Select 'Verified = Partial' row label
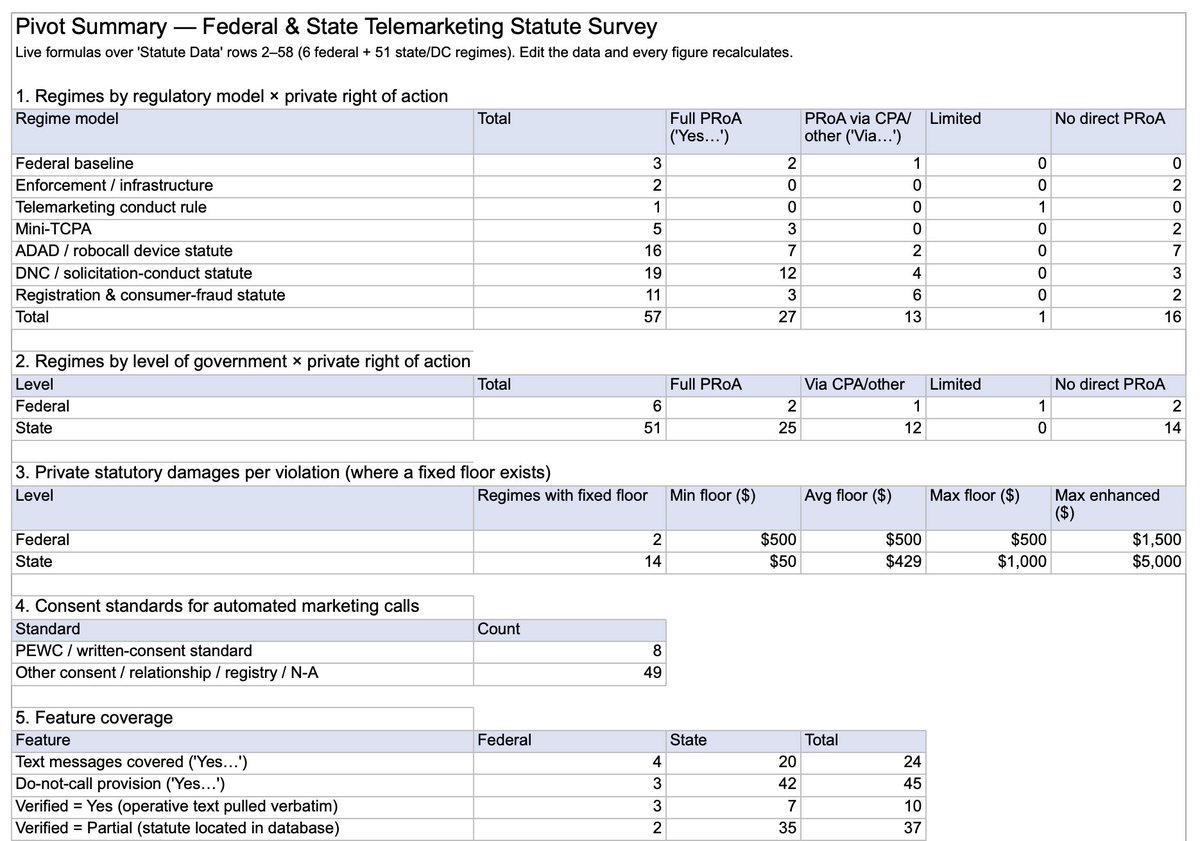 243,828
